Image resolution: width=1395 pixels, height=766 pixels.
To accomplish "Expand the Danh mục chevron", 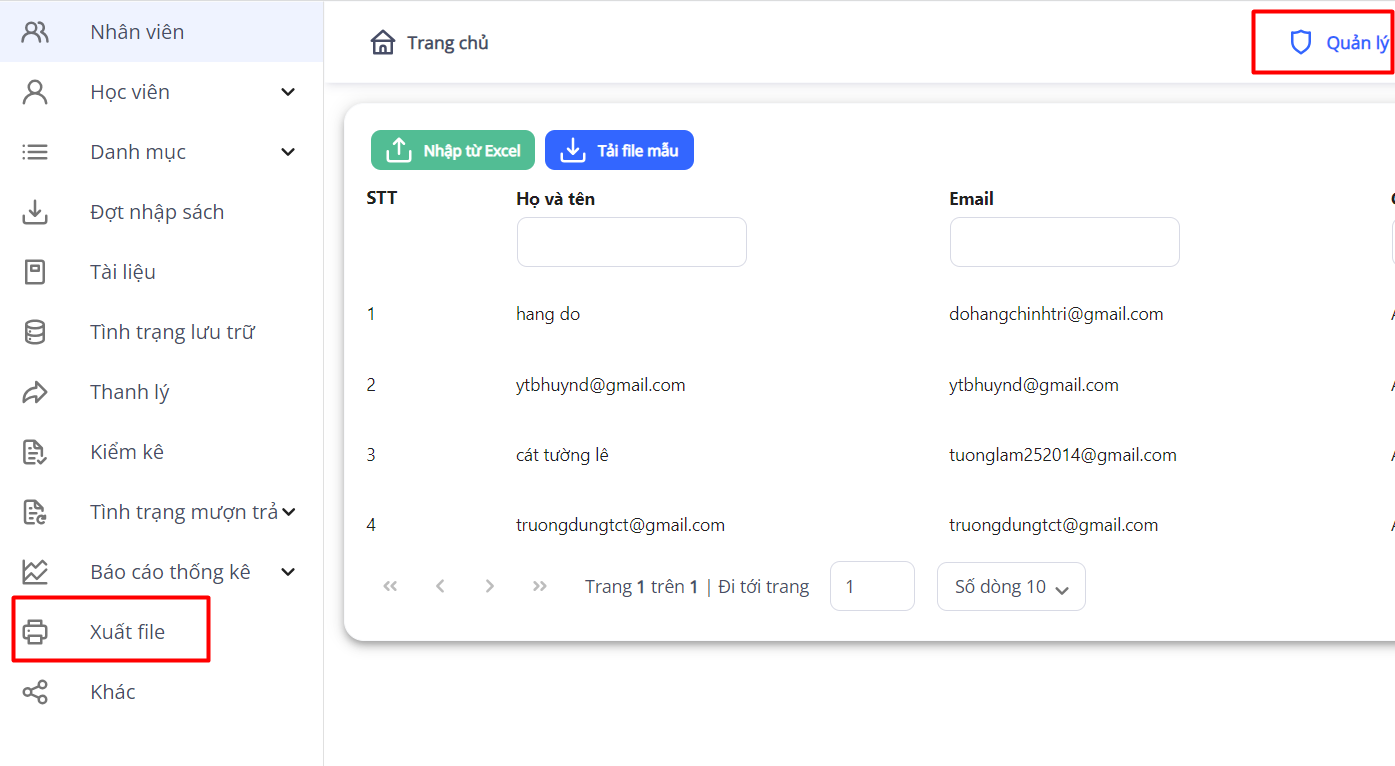I will point(288,152).
